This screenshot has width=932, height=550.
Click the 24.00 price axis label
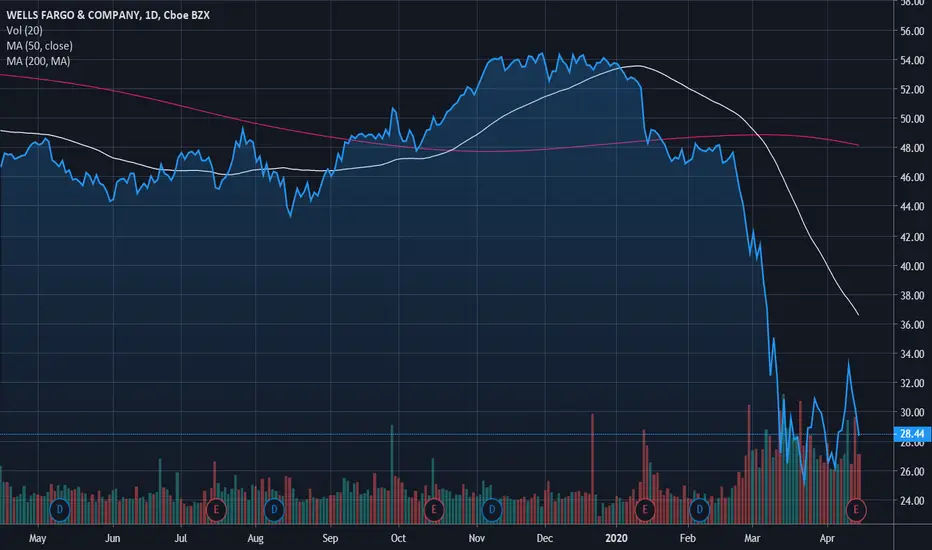tap(912, 501)
